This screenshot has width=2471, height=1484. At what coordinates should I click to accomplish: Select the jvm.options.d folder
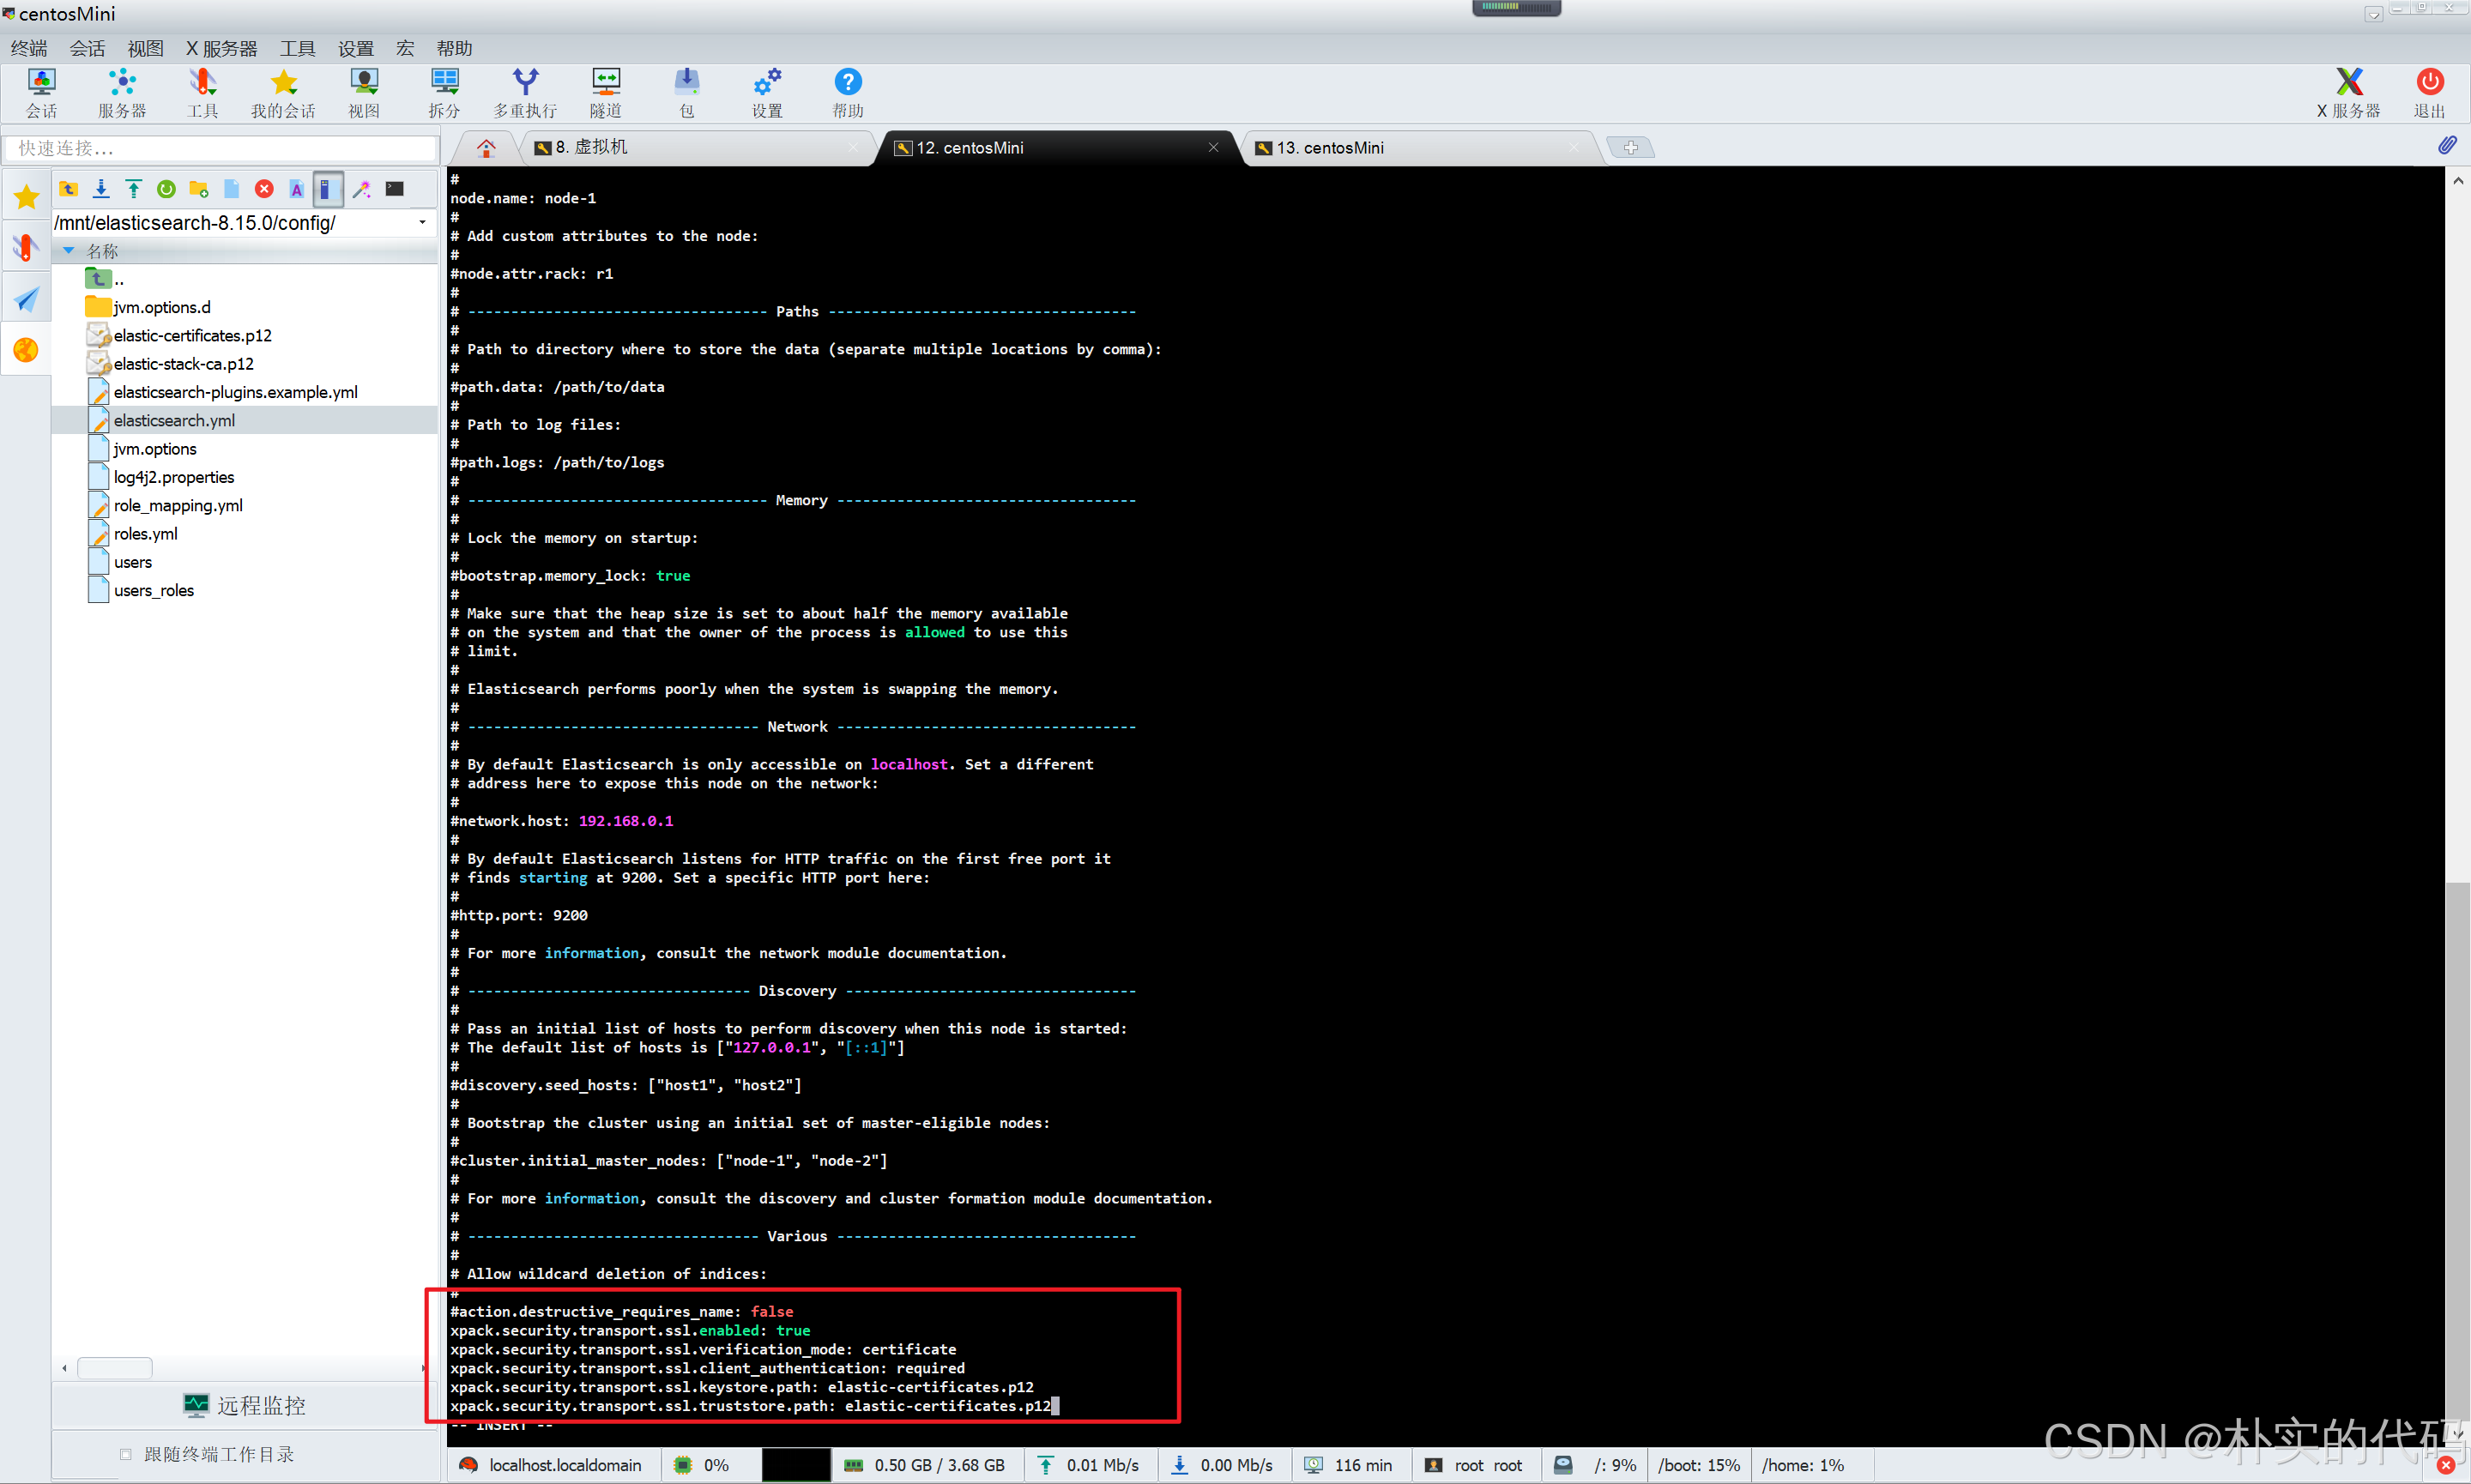161,307
